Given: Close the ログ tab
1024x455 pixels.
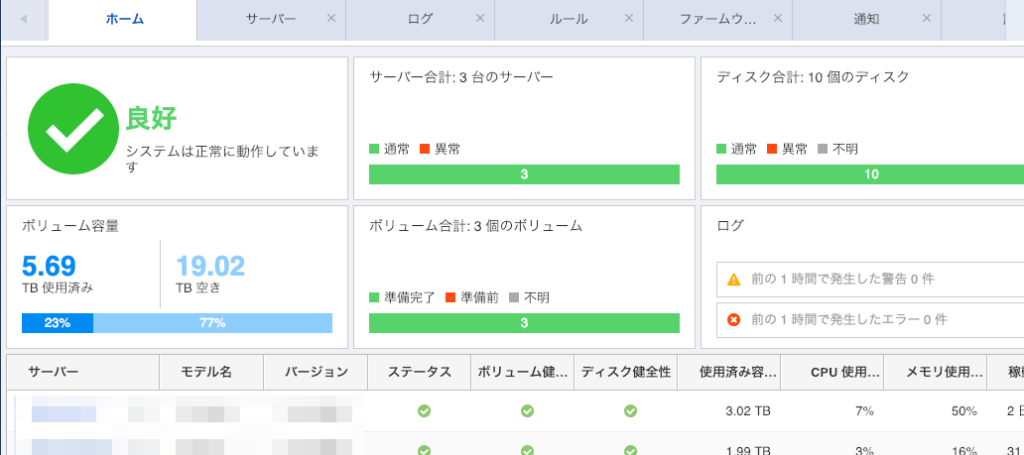Looking at the screenshot, I should click(480, 19).
